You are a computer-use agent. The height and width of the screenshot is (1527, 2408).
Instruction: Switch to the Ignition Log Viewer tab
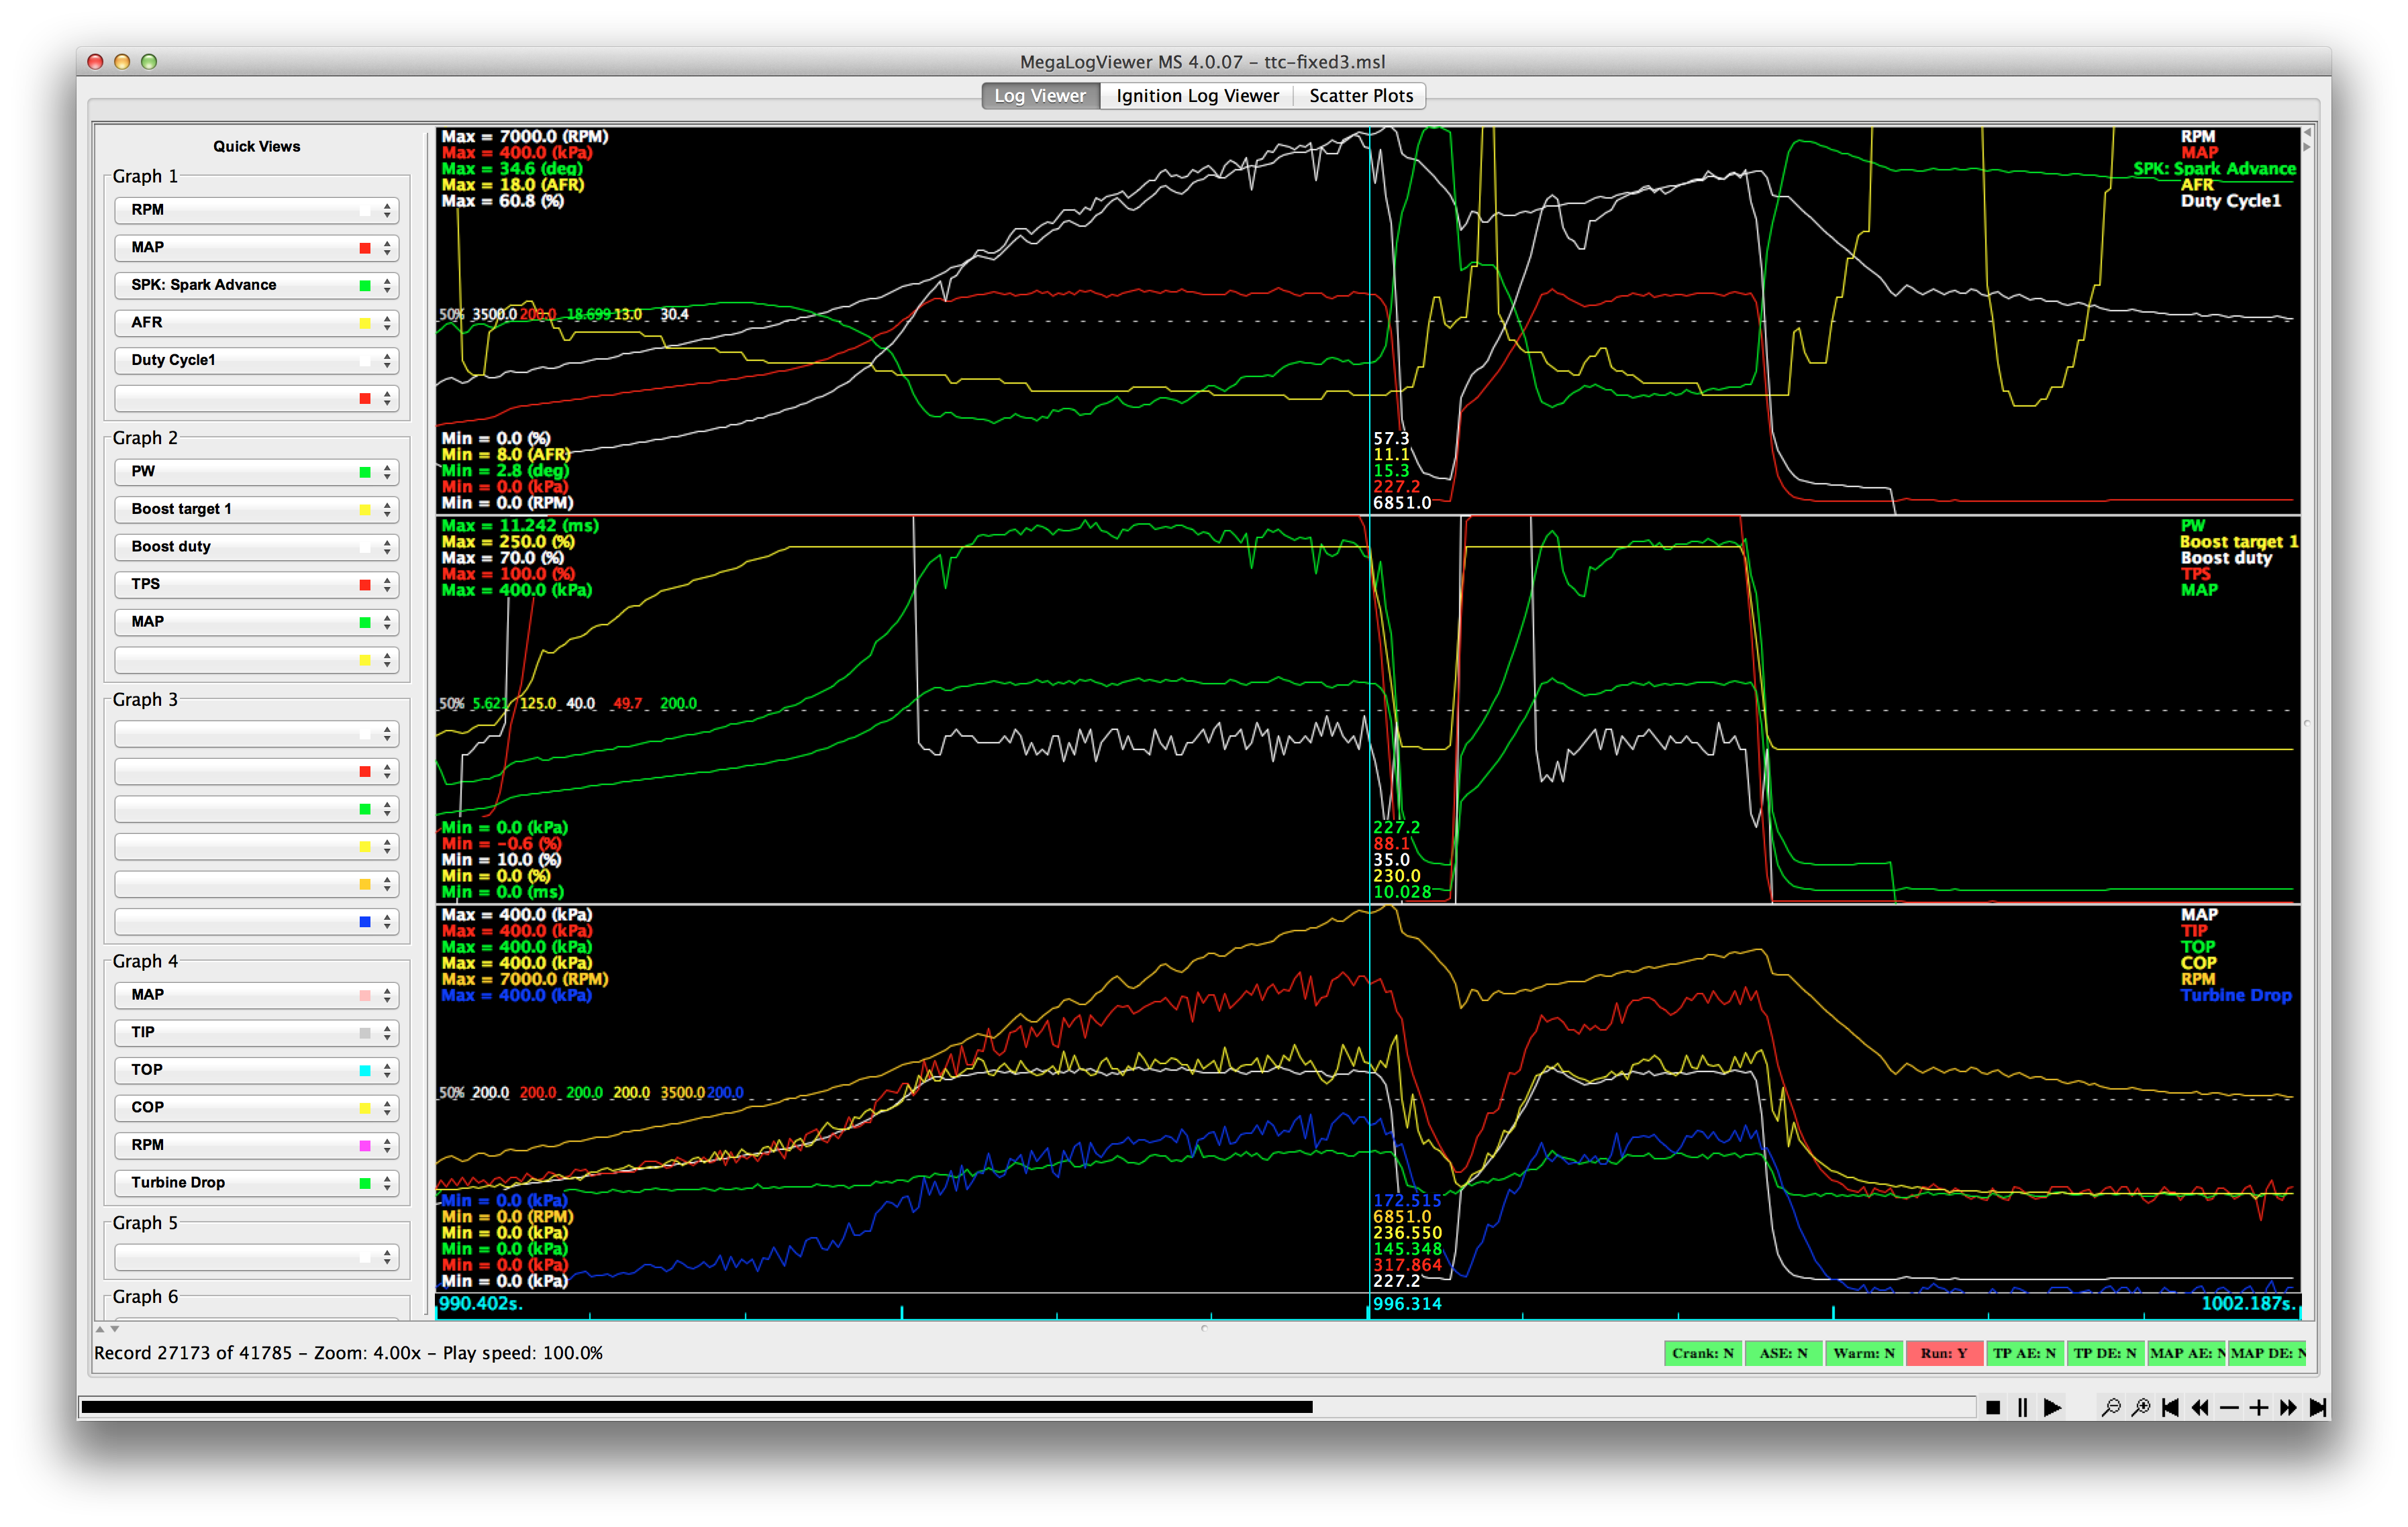coord(1197,96)
